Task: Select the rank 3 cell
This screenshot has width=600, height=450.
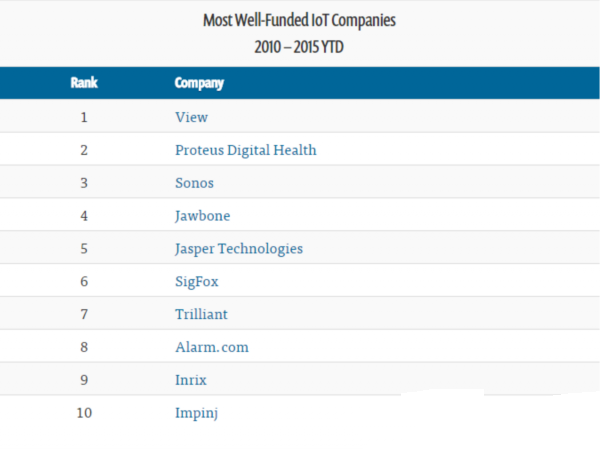Action: (x=84, y=183)
